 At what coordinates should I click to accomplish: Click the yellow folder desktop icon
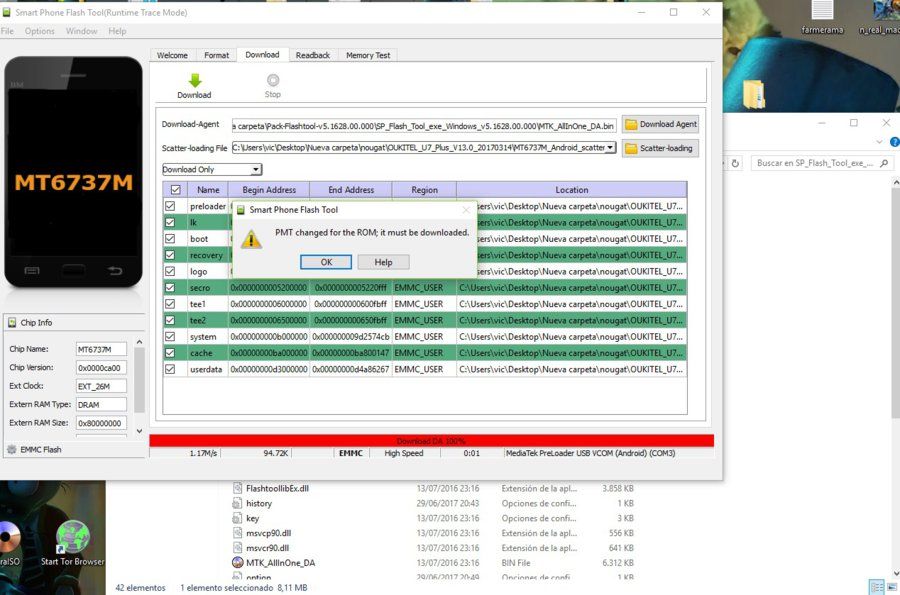tap(754, 94)
